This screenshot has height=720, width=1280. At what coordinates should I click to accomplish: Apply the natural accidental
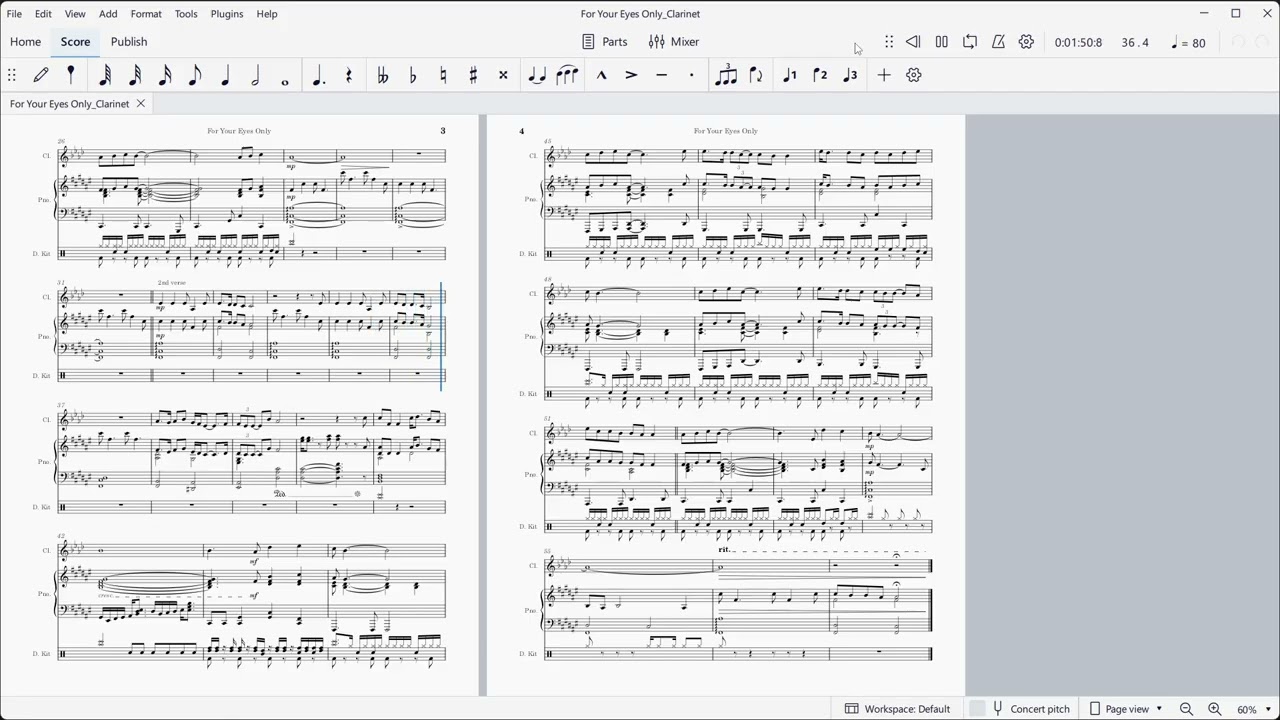point(443,75)
